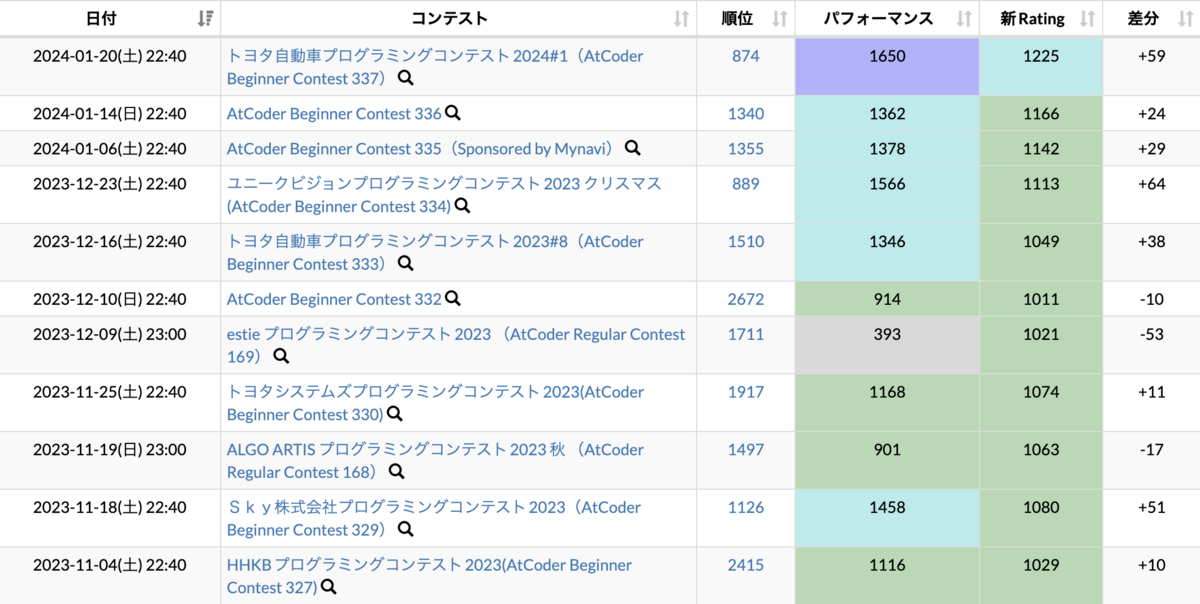
Task: Open AtCoder Beginner Contest 332 link
Action: (x=334, y=299)
